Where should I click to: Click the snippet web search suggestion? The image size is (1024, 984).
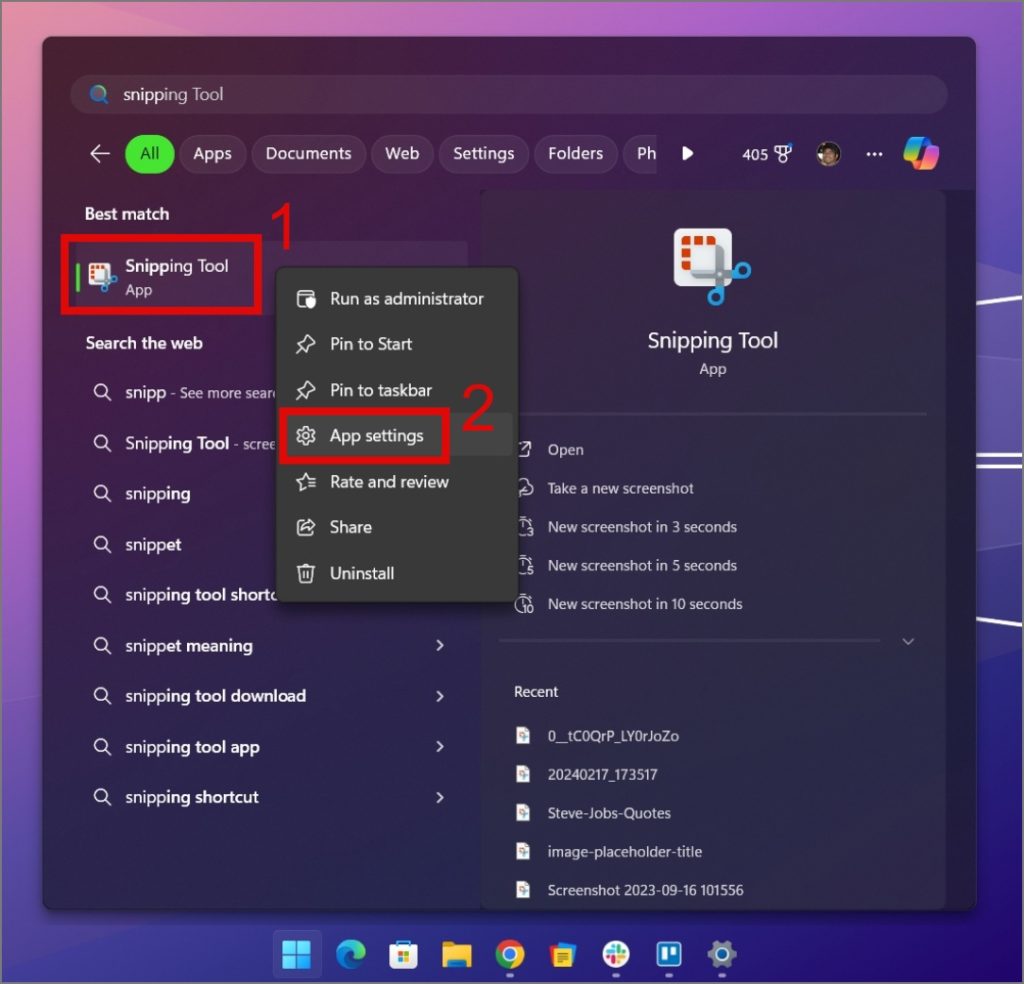153,545
